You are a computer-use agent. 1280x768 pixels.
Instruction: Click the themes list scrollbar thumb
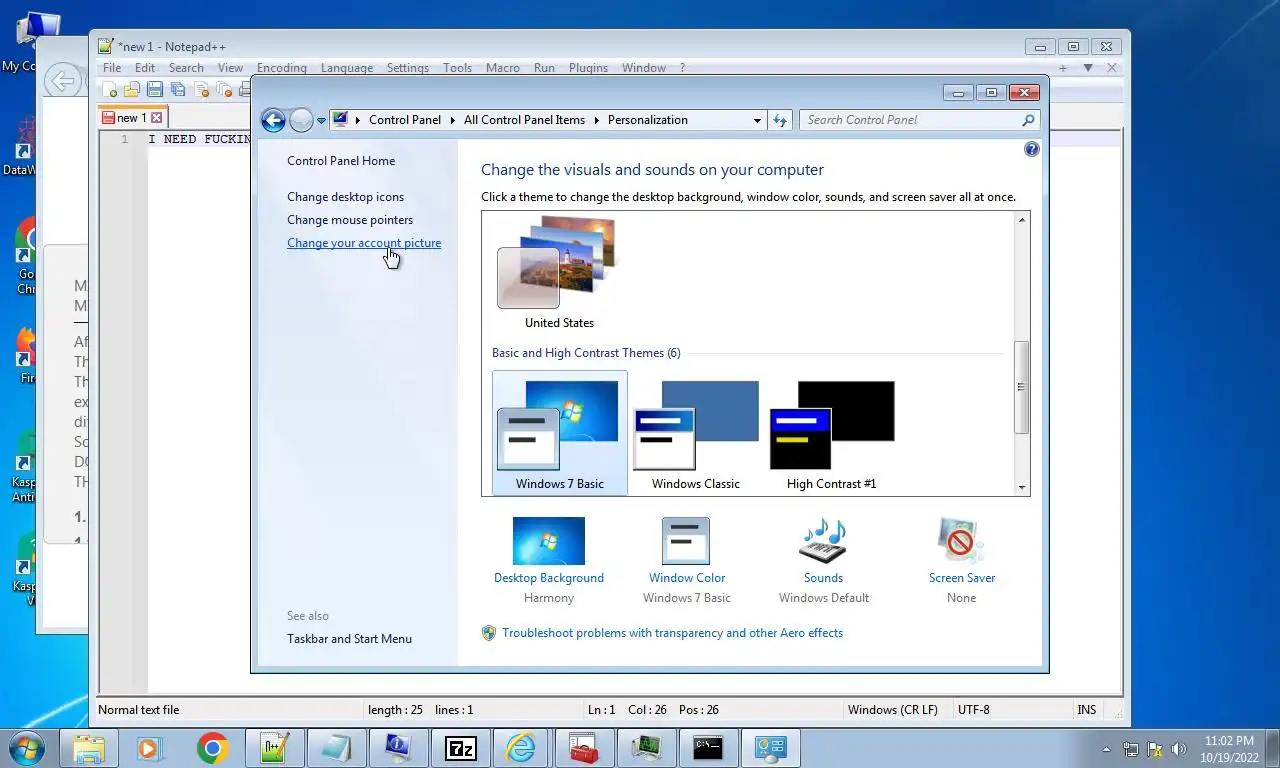pyautogui.click(x=1021, y=387)
